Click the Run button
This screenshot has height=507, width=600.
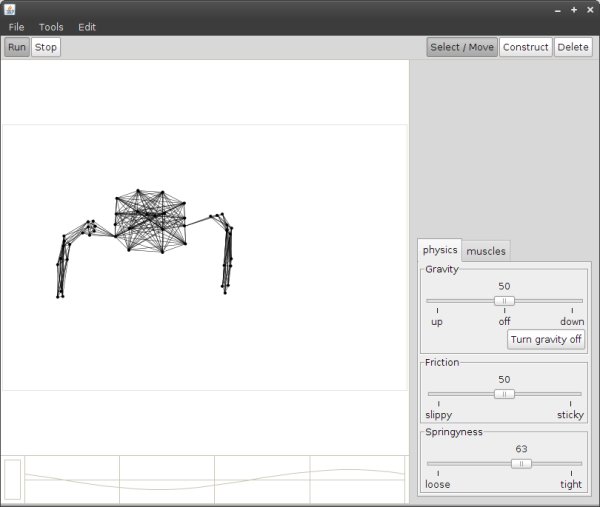click(x=17, y=47)
